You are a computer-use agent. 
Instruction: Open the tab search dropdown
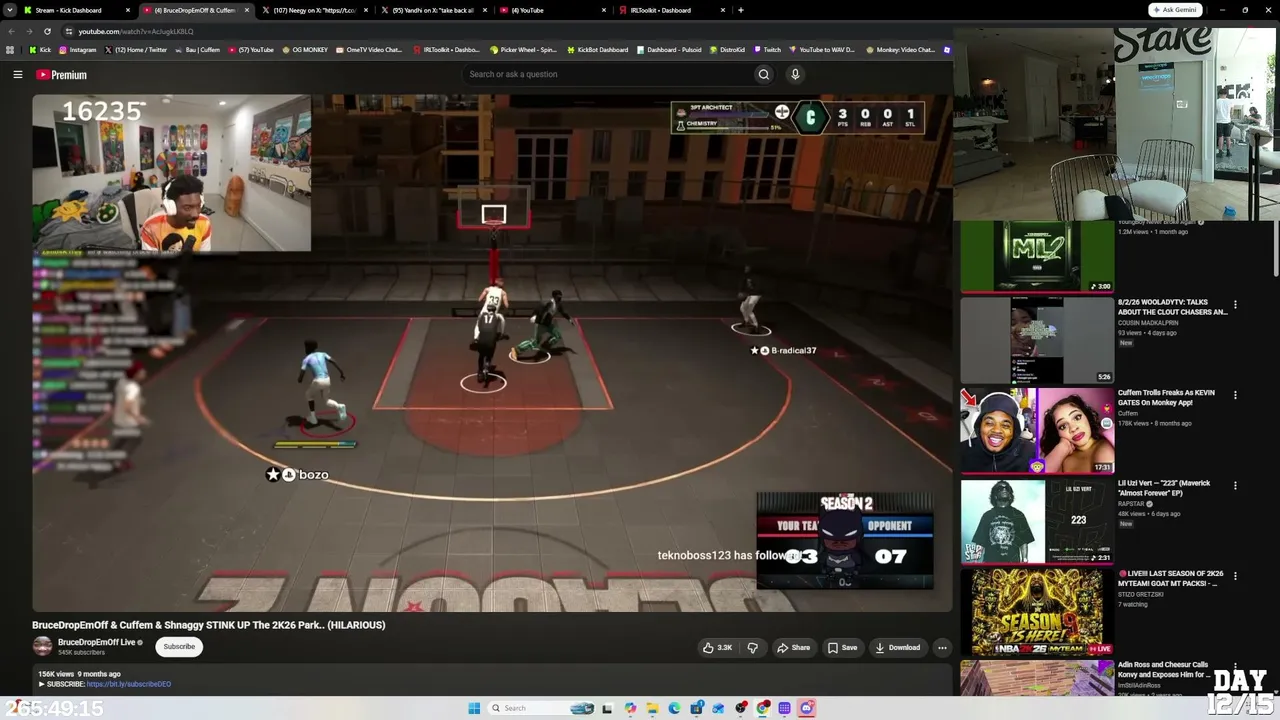coord(10,10)
